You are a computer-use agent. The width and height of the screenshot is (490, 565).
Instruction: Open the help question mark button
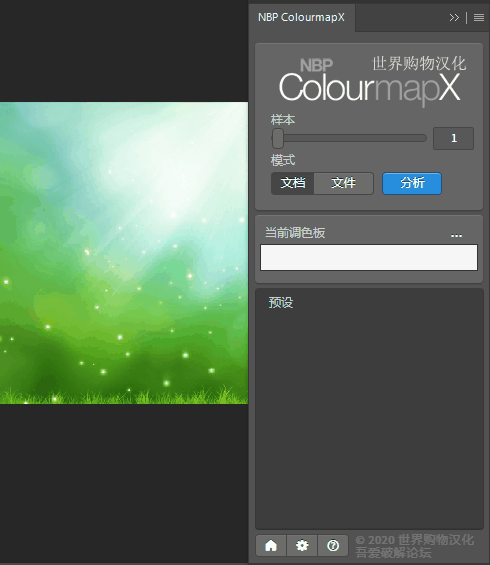click(333, 545)
